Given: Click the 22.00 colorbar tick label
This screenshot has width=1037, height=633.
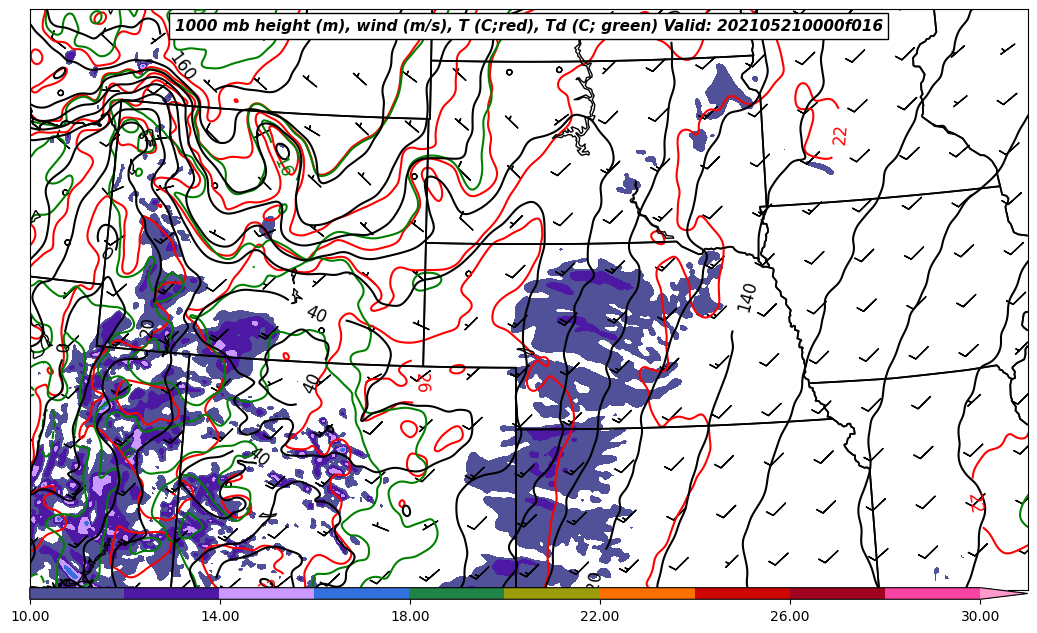Looking at the screenshot, I should [600, 617].
